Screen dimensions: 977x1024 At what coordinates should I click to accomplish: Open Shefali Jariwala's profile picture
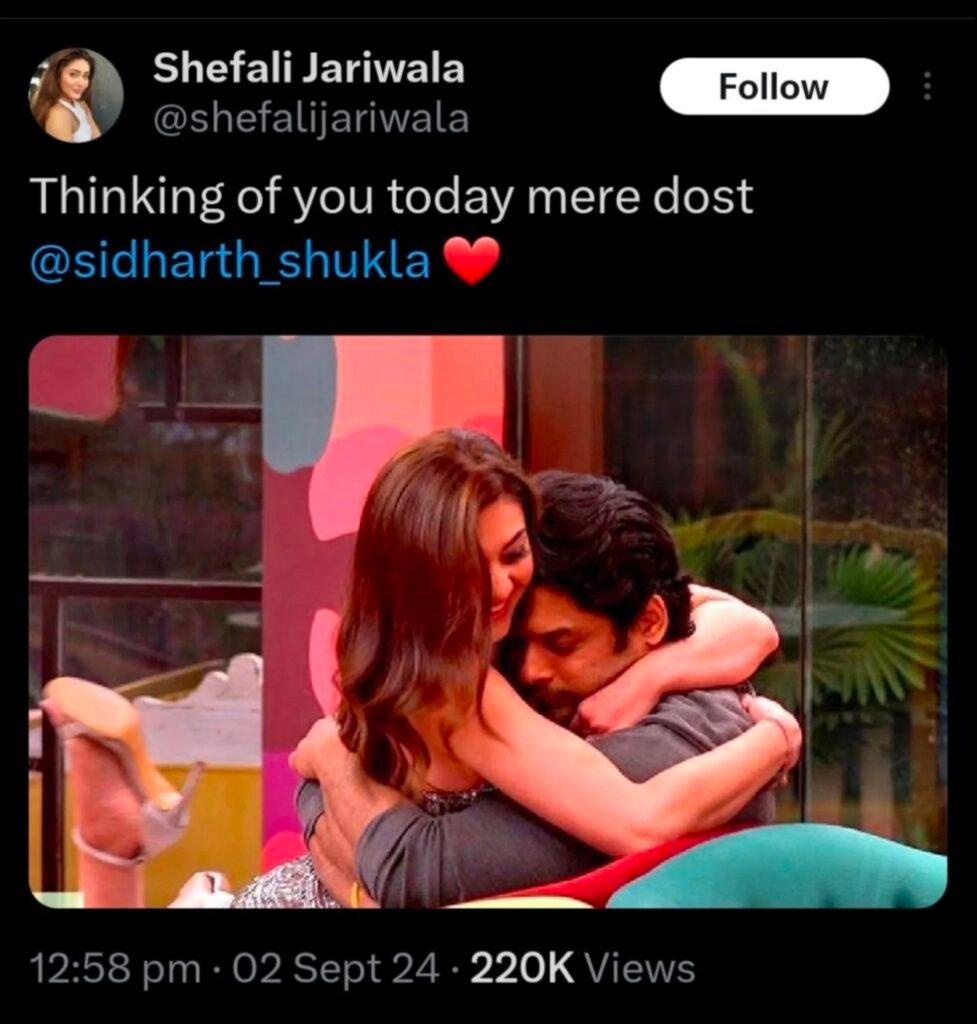(x=76, y=95)
